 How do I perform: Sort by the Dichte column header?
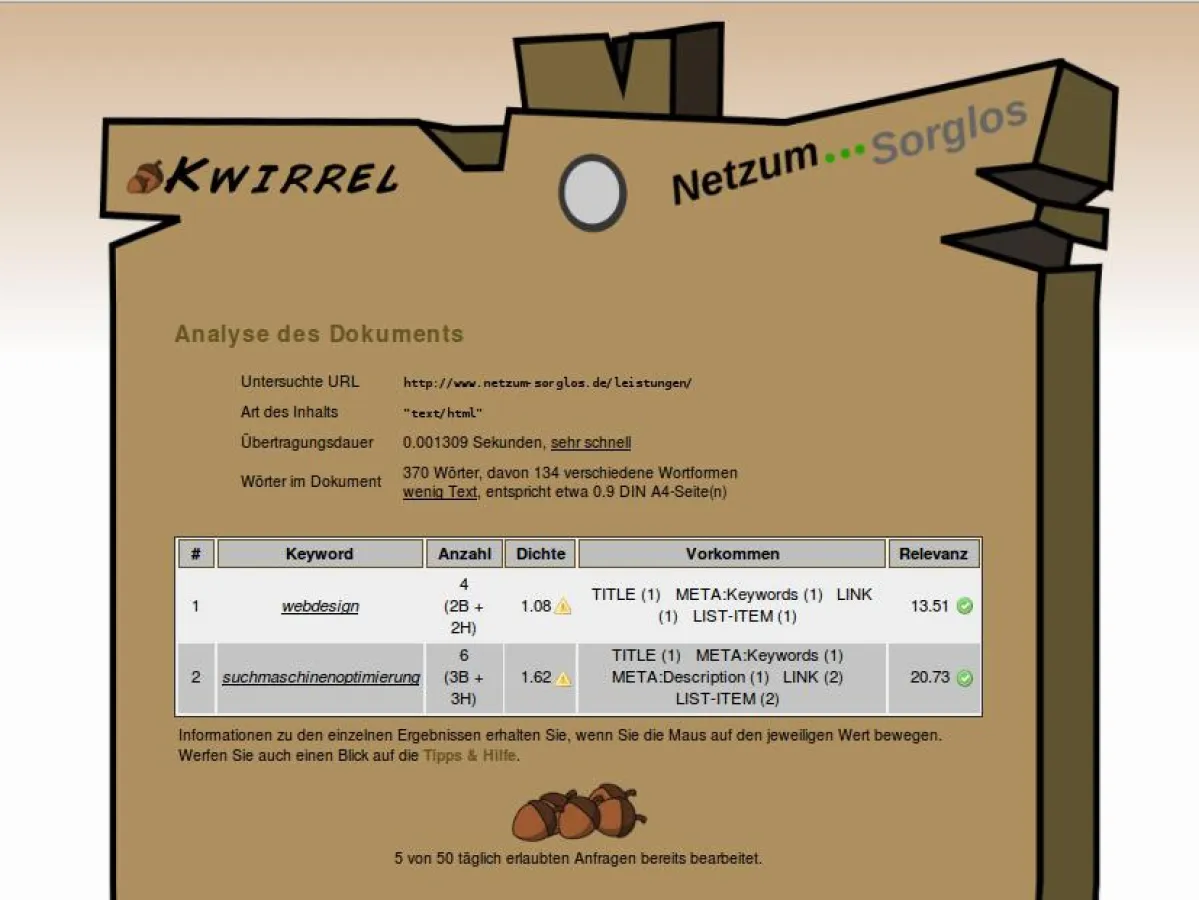(539, 553)
